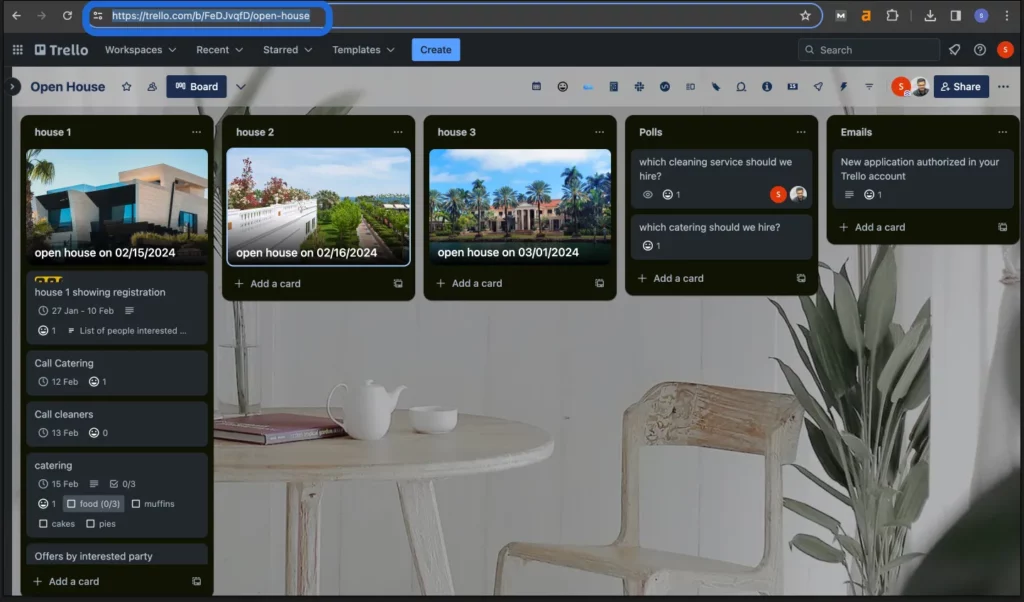Screen dimensions: 1024x602
Task: Open Polls list actions menu
Action: [x=801, y=132]
